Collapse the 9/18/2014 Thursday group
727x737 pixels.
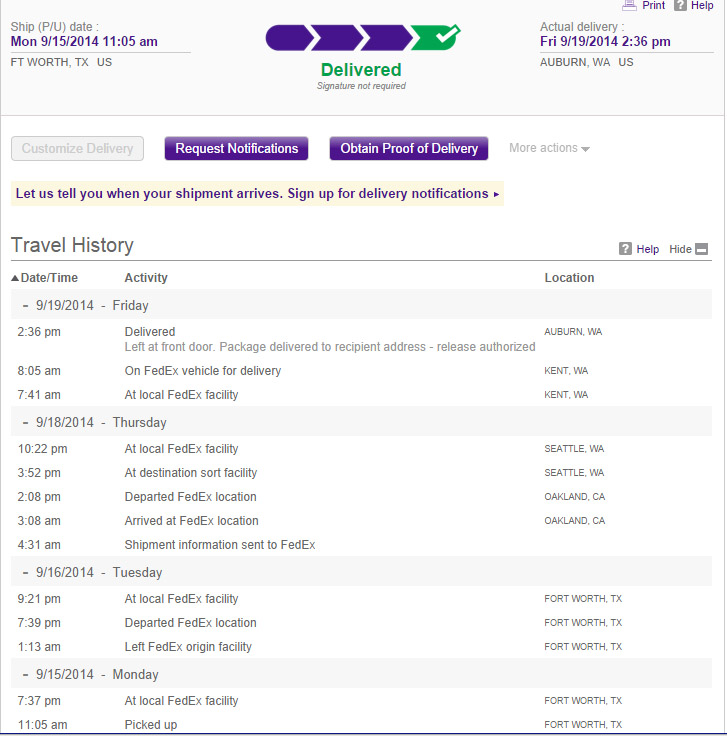point(25,423)
